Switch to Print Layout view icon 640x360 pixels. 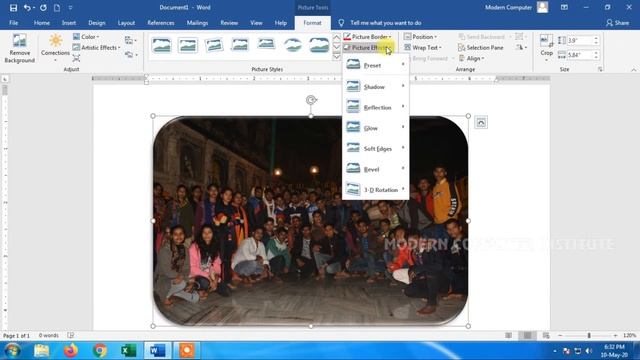pos(527,335)
